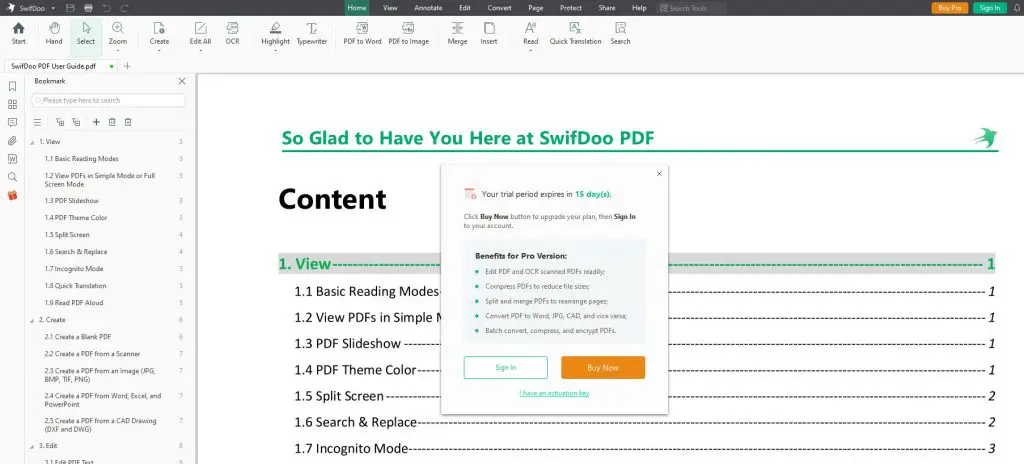
Task: Click Sign In in the trial dialog
Action: click(505, 367)
